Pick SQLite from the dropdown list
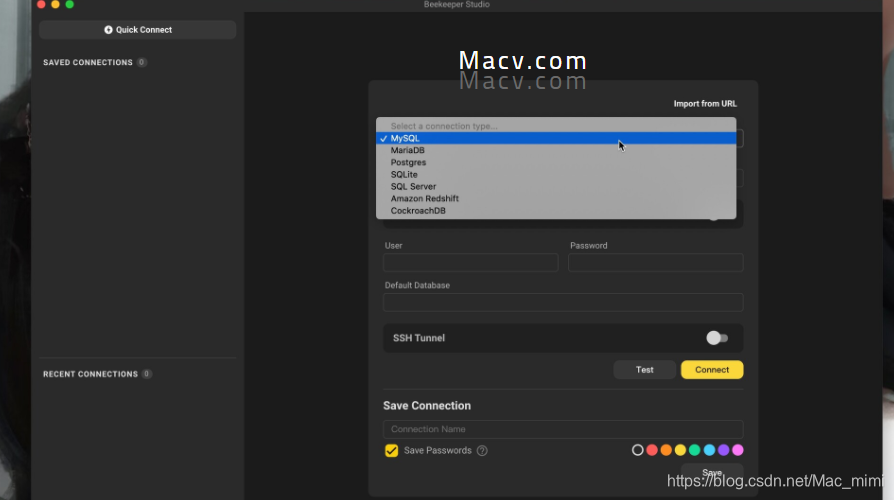This screenshot has height=500, width=894. click(556, 174)
